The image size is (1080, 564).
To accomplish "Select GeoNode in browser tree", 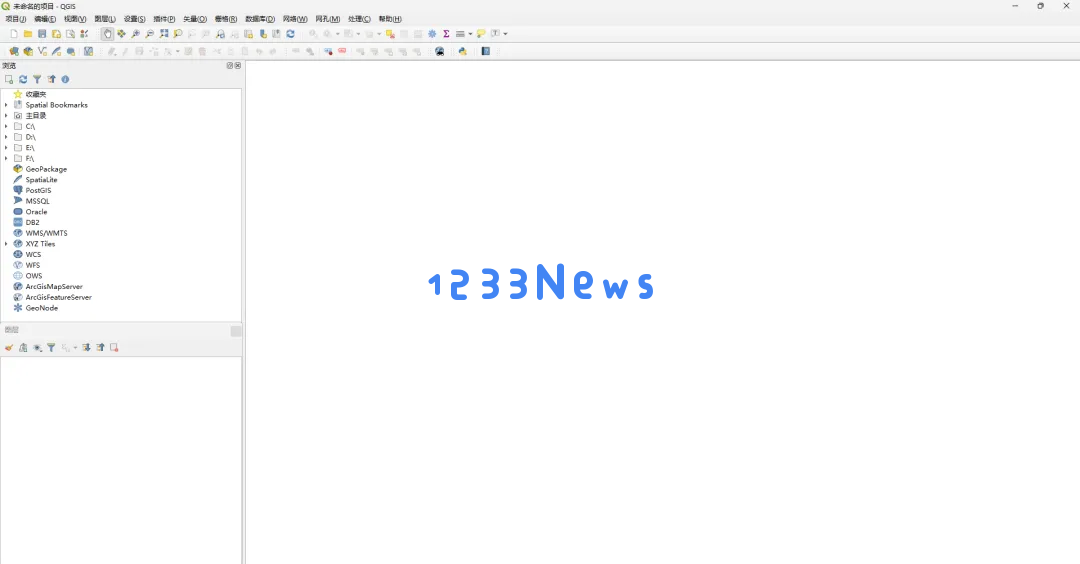I will pyautogui.click(x=41, y=308).
